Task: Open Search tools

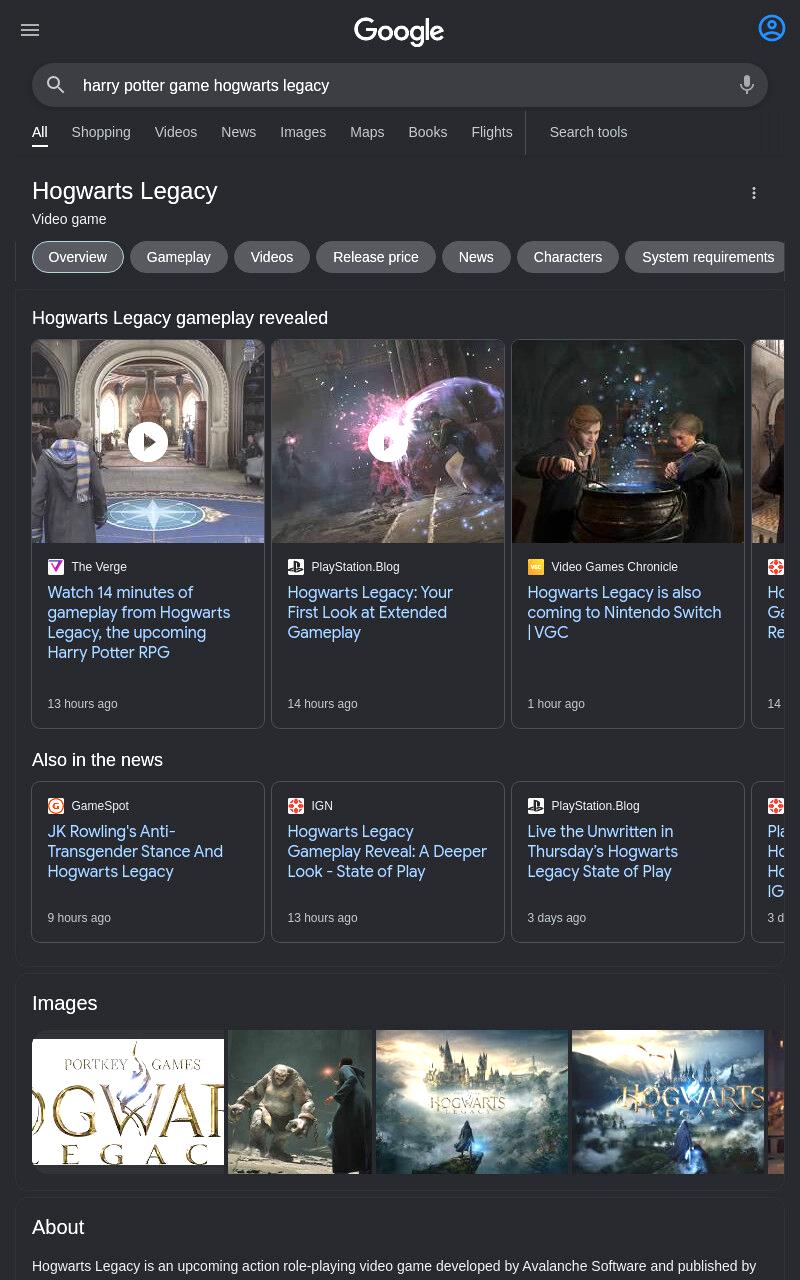Action: point(588,132)
